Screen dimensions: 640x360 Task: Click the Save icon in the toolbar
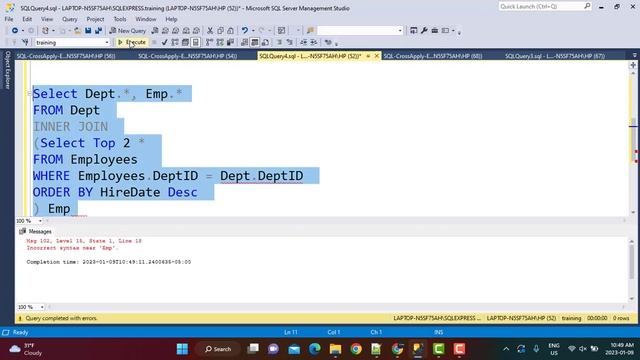pos(88,31)
